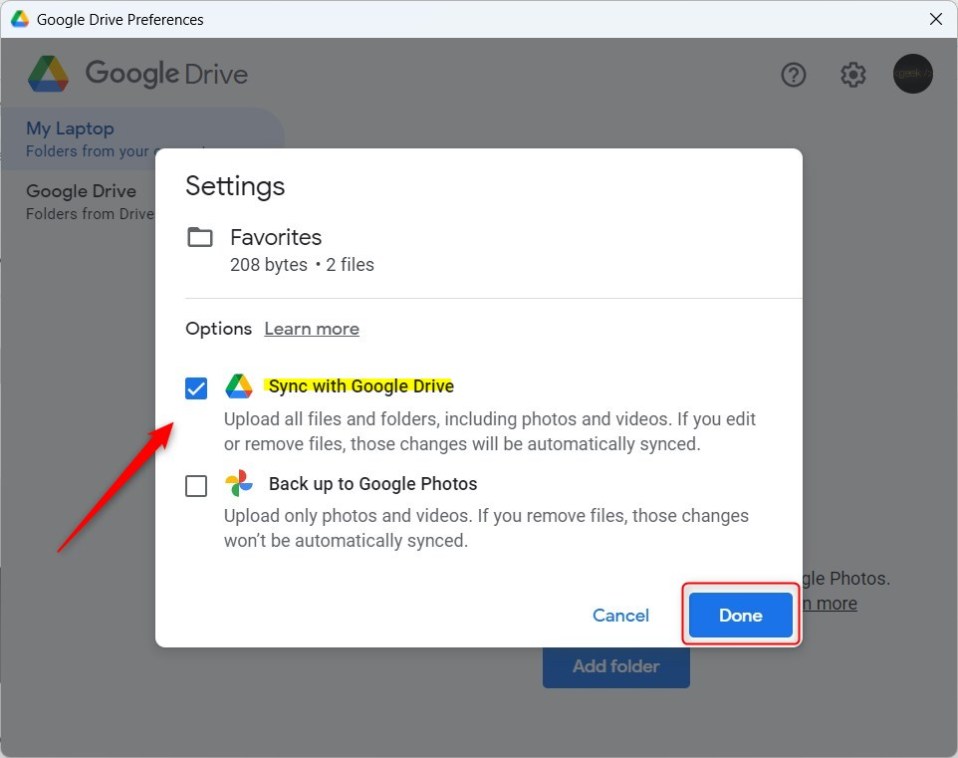Select the My Laptop sidebar tab
The width and height of the screenshot is (958, 758).
click(x=70, y=129)
